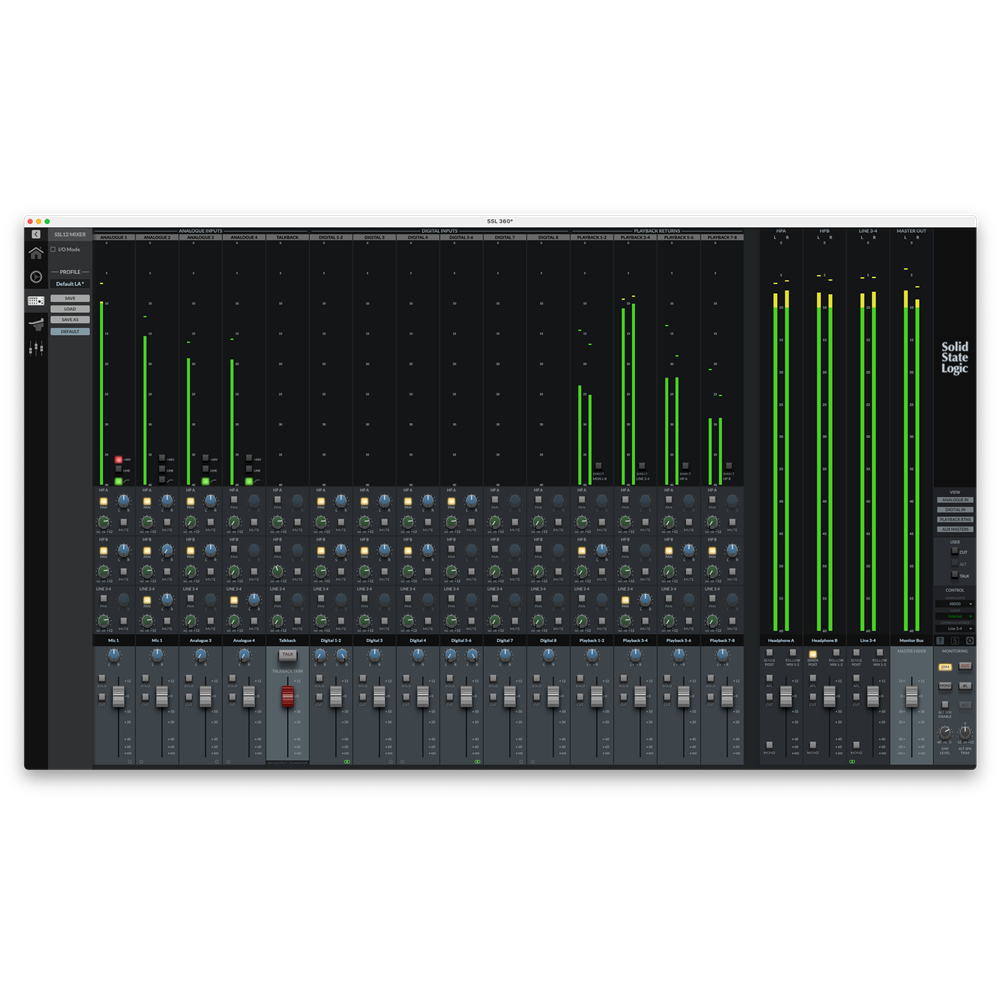Click the SAVE profile button
The width and height of the screenshot is (1000, 1000).
coord(70,298)
